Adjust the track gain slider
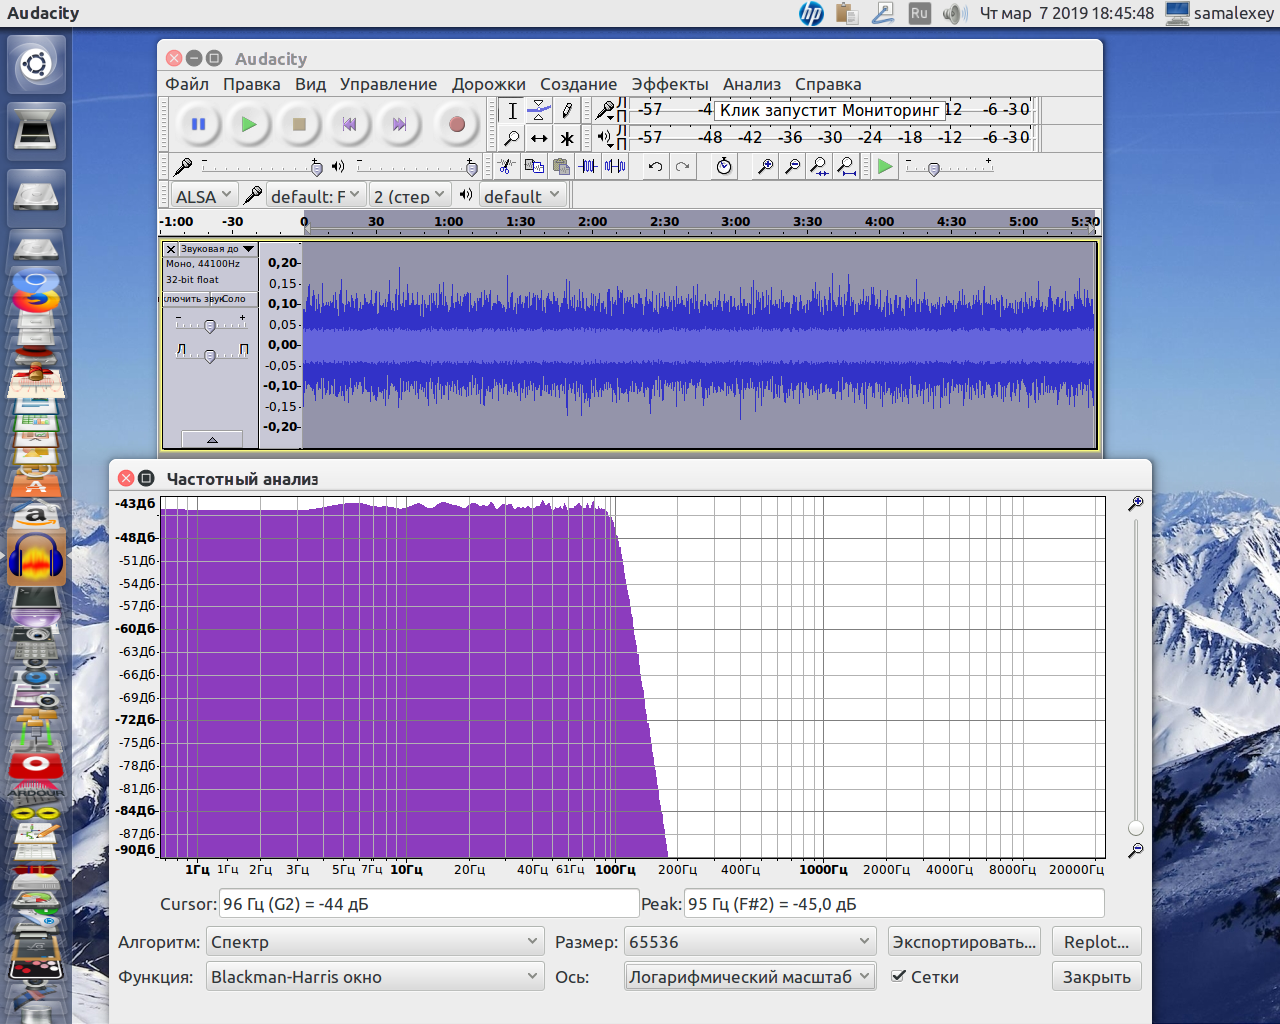The image size is (1280, 1024). click(210, 325)
